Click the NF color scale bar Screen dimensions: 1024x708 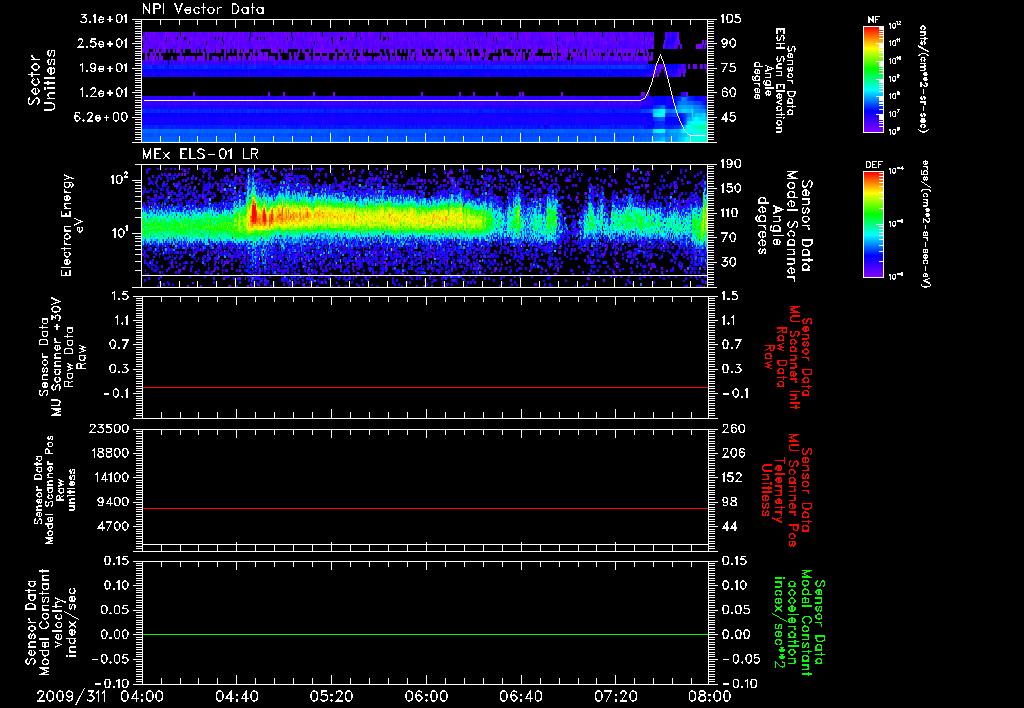click(870, 80)
